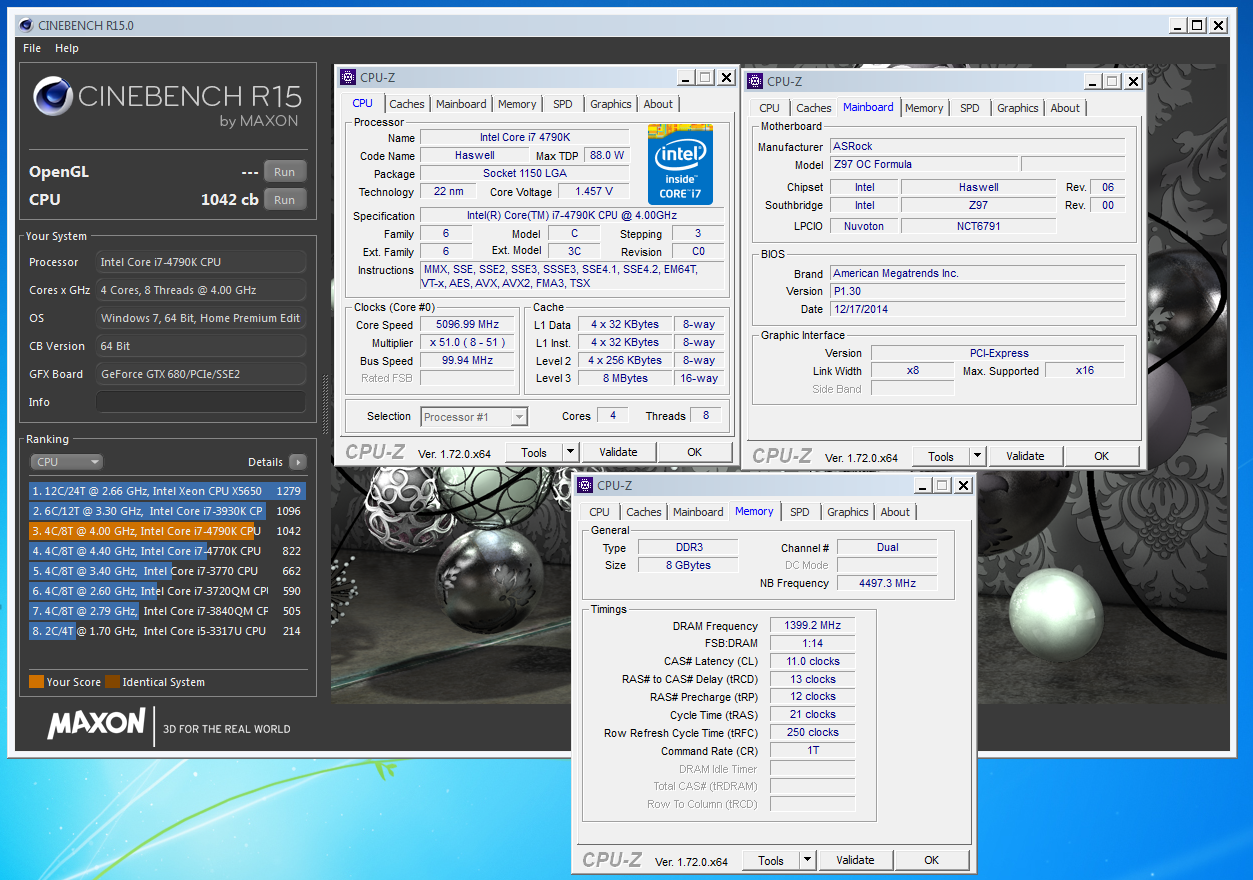
Task: Switch to Memory tab in CPU-Z Mainboard window
Action: [x=924, y=108]
